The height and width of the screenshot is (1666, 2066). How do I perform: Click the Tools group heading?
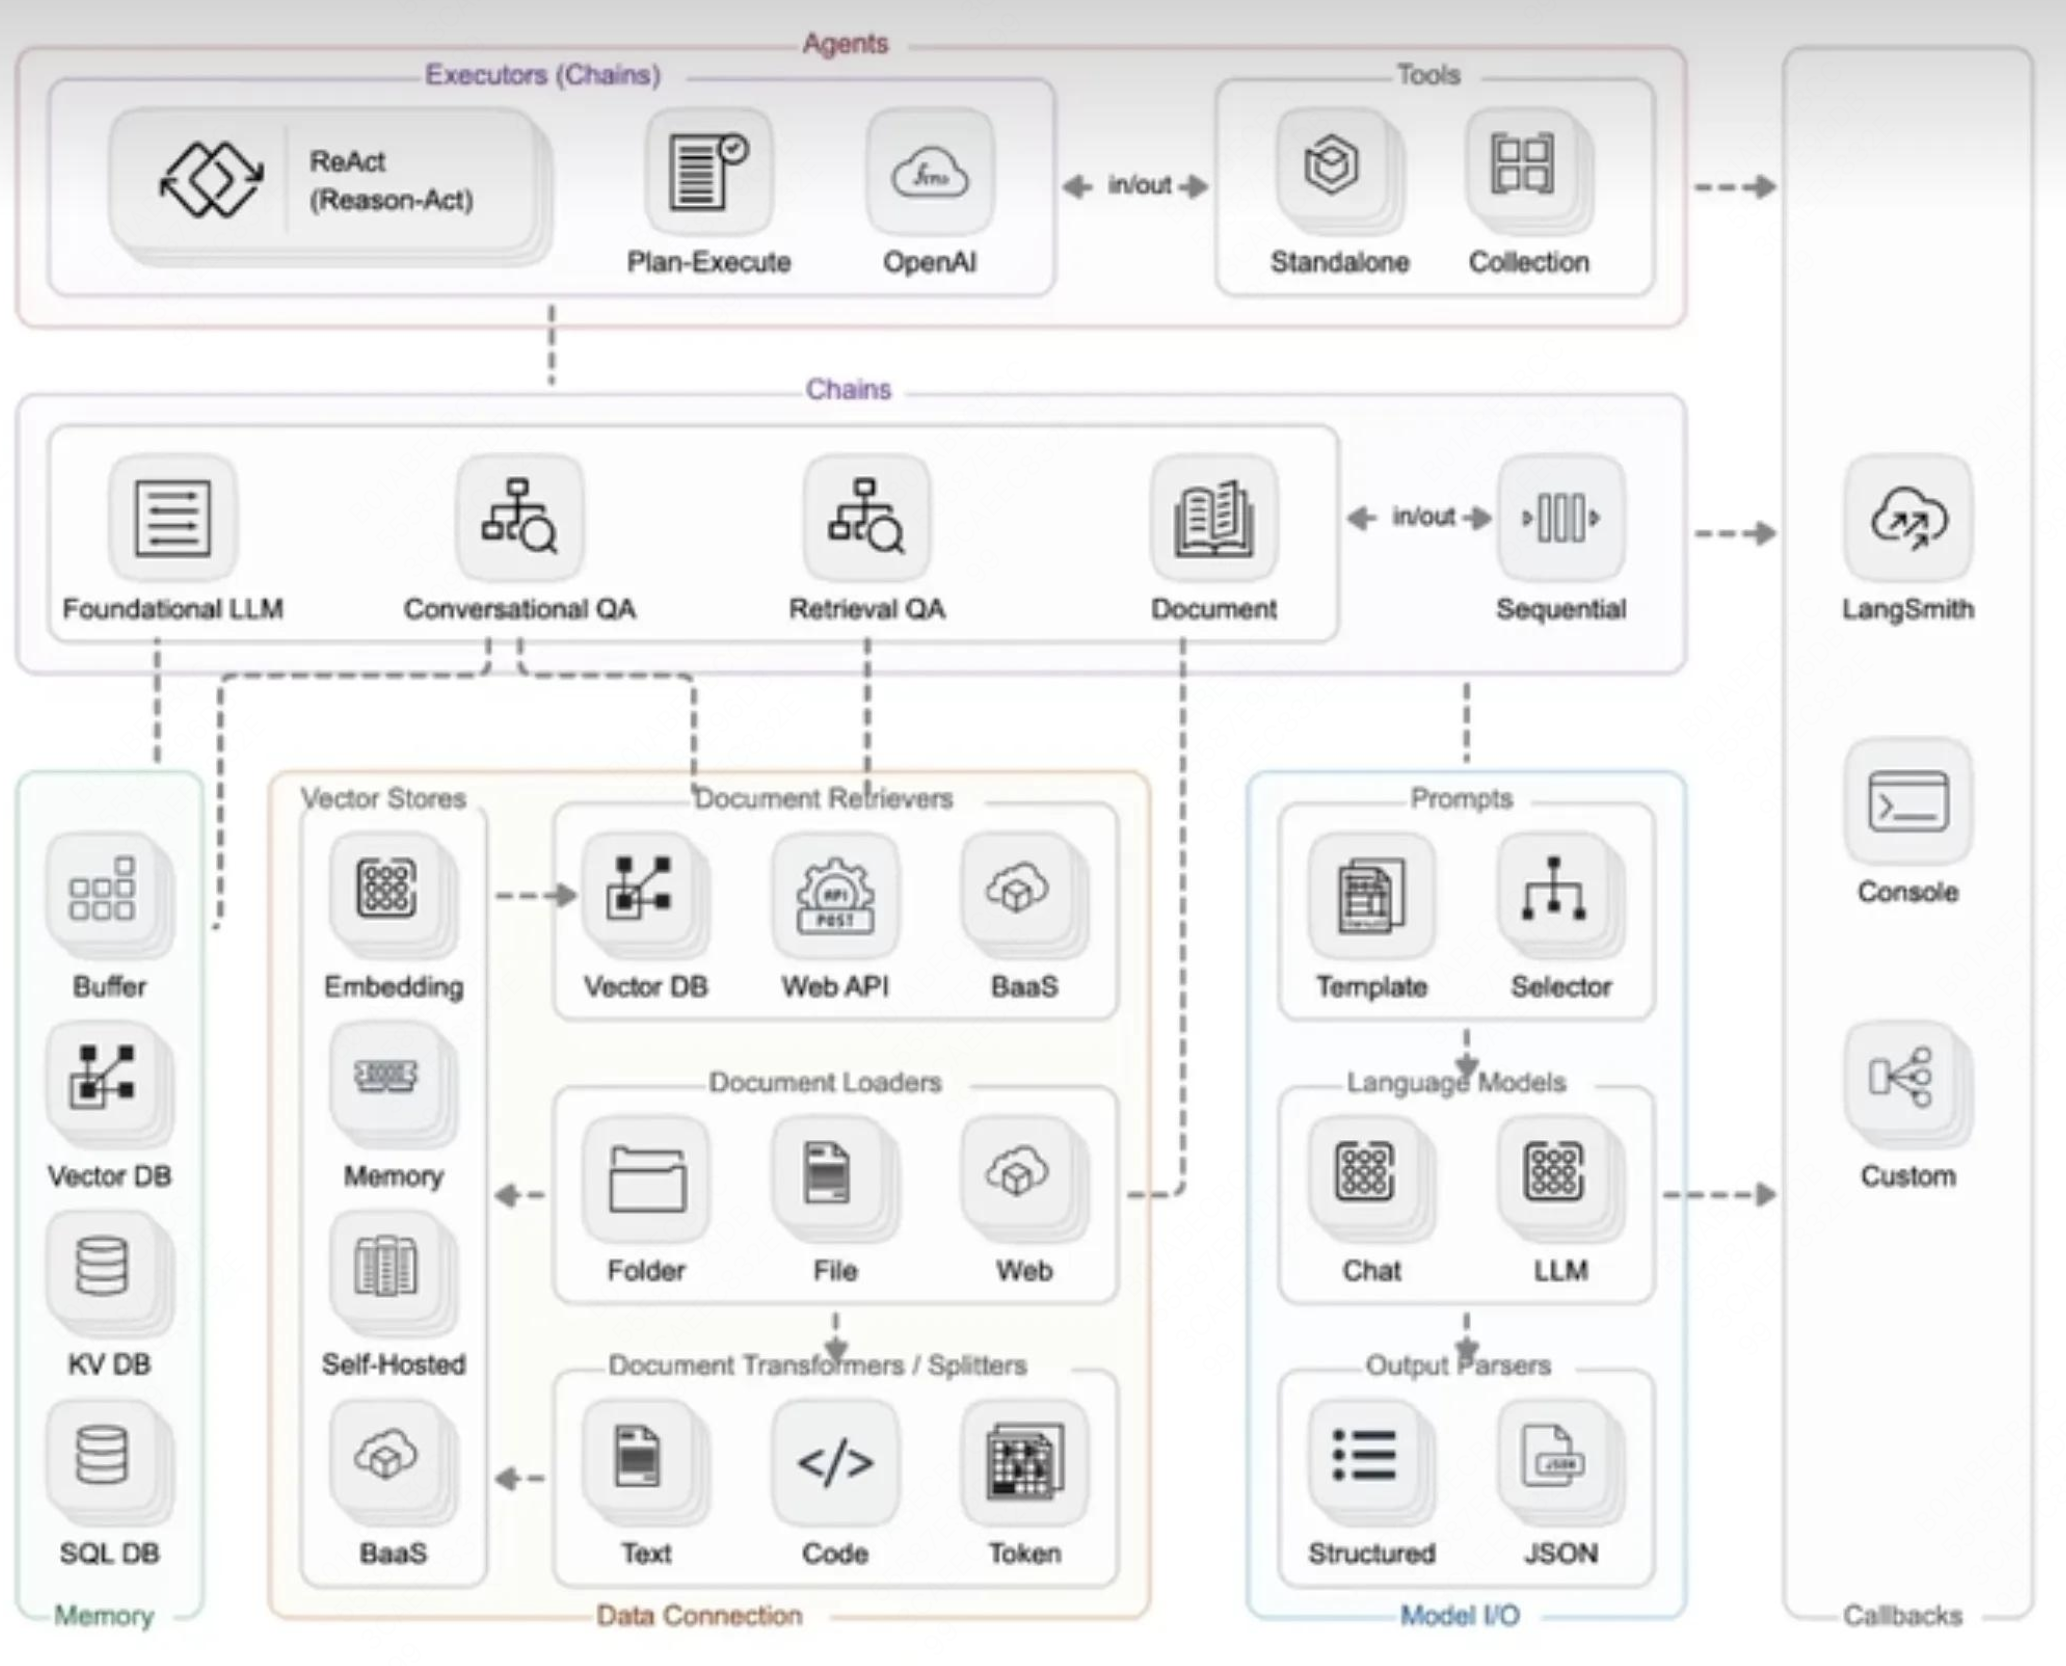coord(1428,75)
